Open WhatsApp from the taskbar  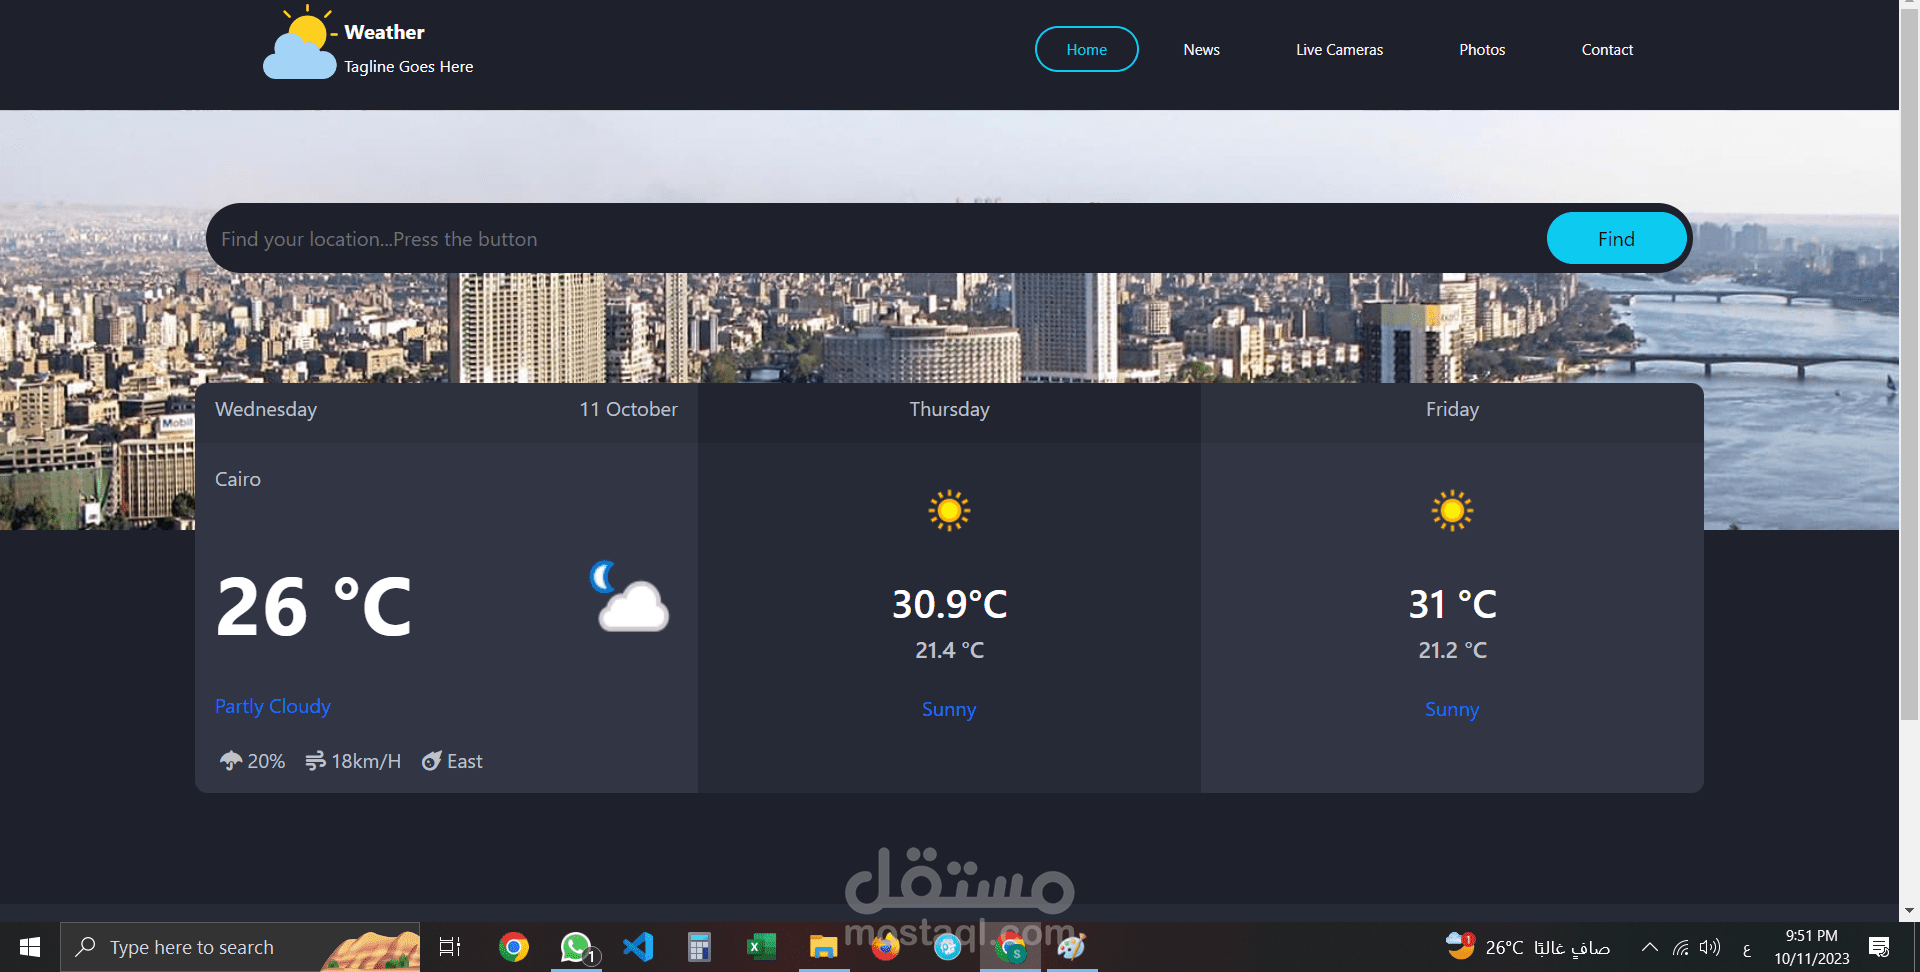coord(577,947)
